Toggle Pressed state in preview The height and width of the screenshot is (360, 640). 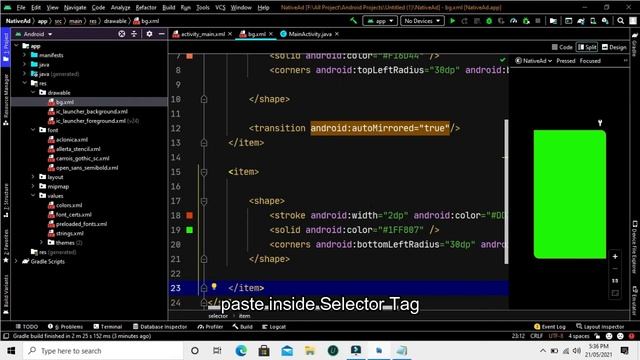click(566, 61)
